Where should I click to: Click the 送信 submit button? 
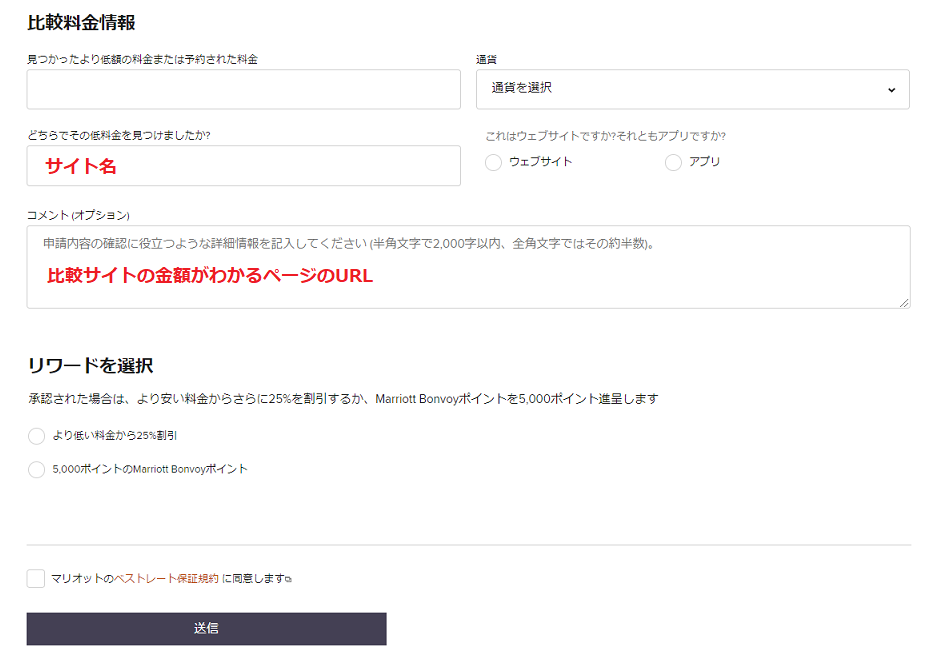207,629
